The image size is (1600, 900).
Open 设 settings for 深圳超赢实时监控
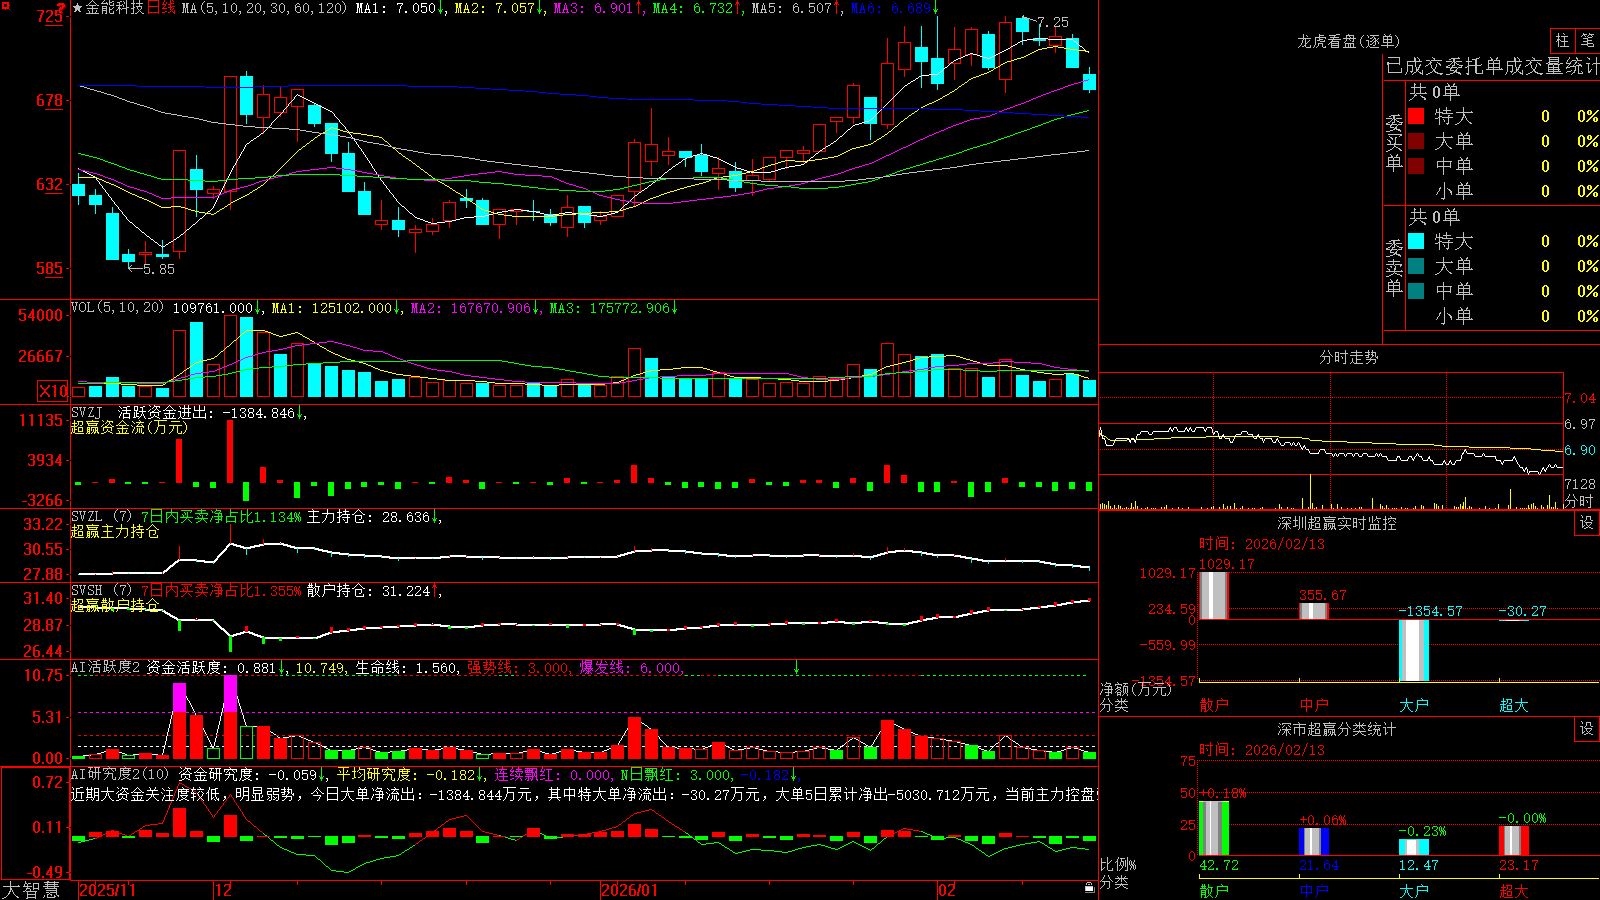tap(1587, 523)
